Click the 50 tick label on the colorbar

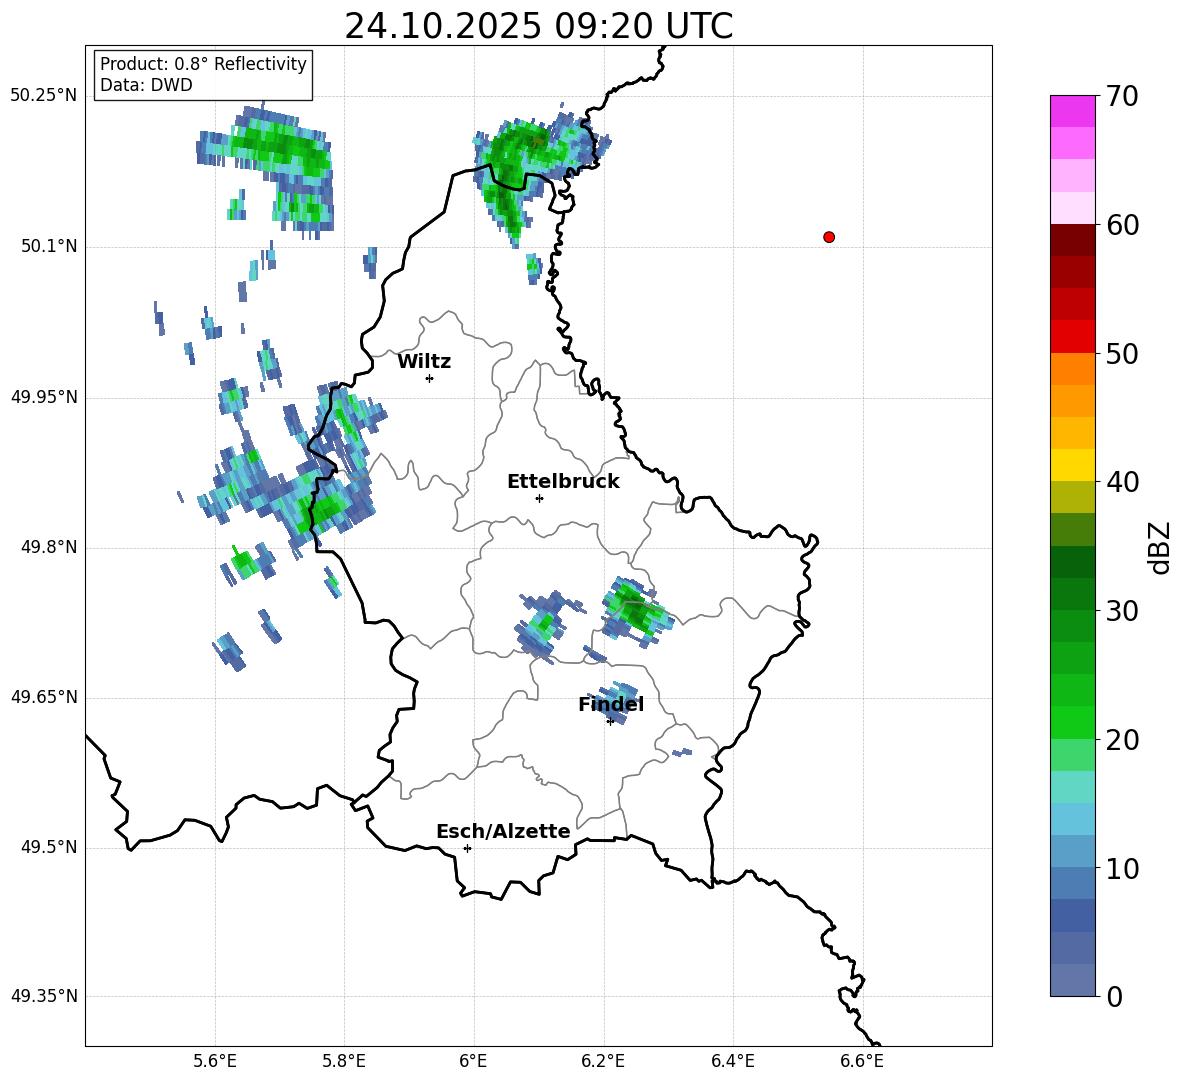click(x=1122, y=354)
